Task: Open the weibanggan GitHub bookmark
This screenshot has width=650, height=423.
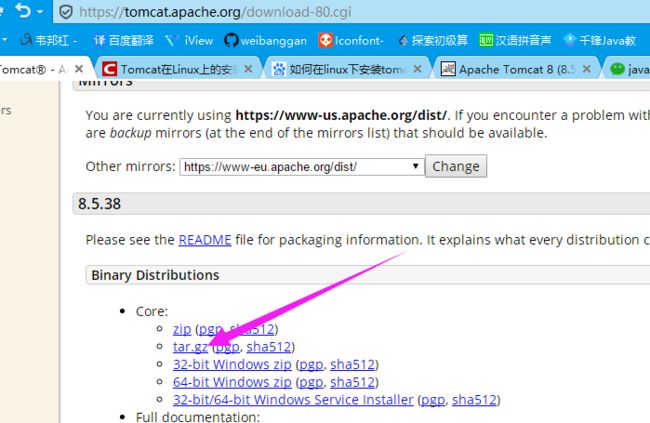Action: [x=265, y=40]
